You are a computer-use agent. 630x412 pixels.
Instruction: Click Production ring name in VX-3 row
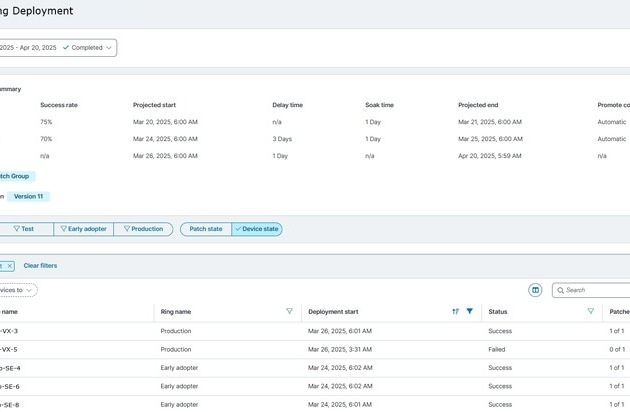[176, 331]
